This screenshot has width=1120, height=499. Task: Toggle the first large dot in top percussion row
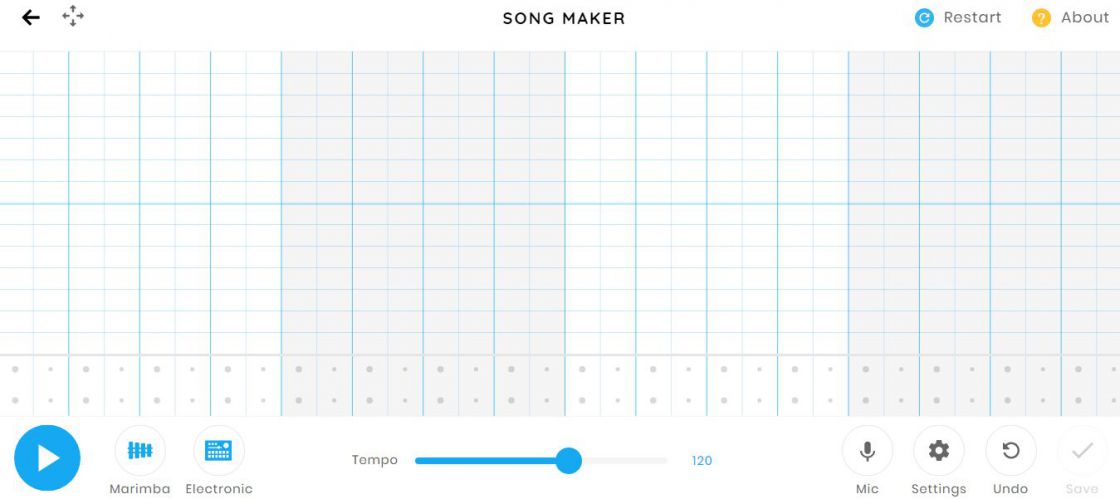tap(15, 369)
